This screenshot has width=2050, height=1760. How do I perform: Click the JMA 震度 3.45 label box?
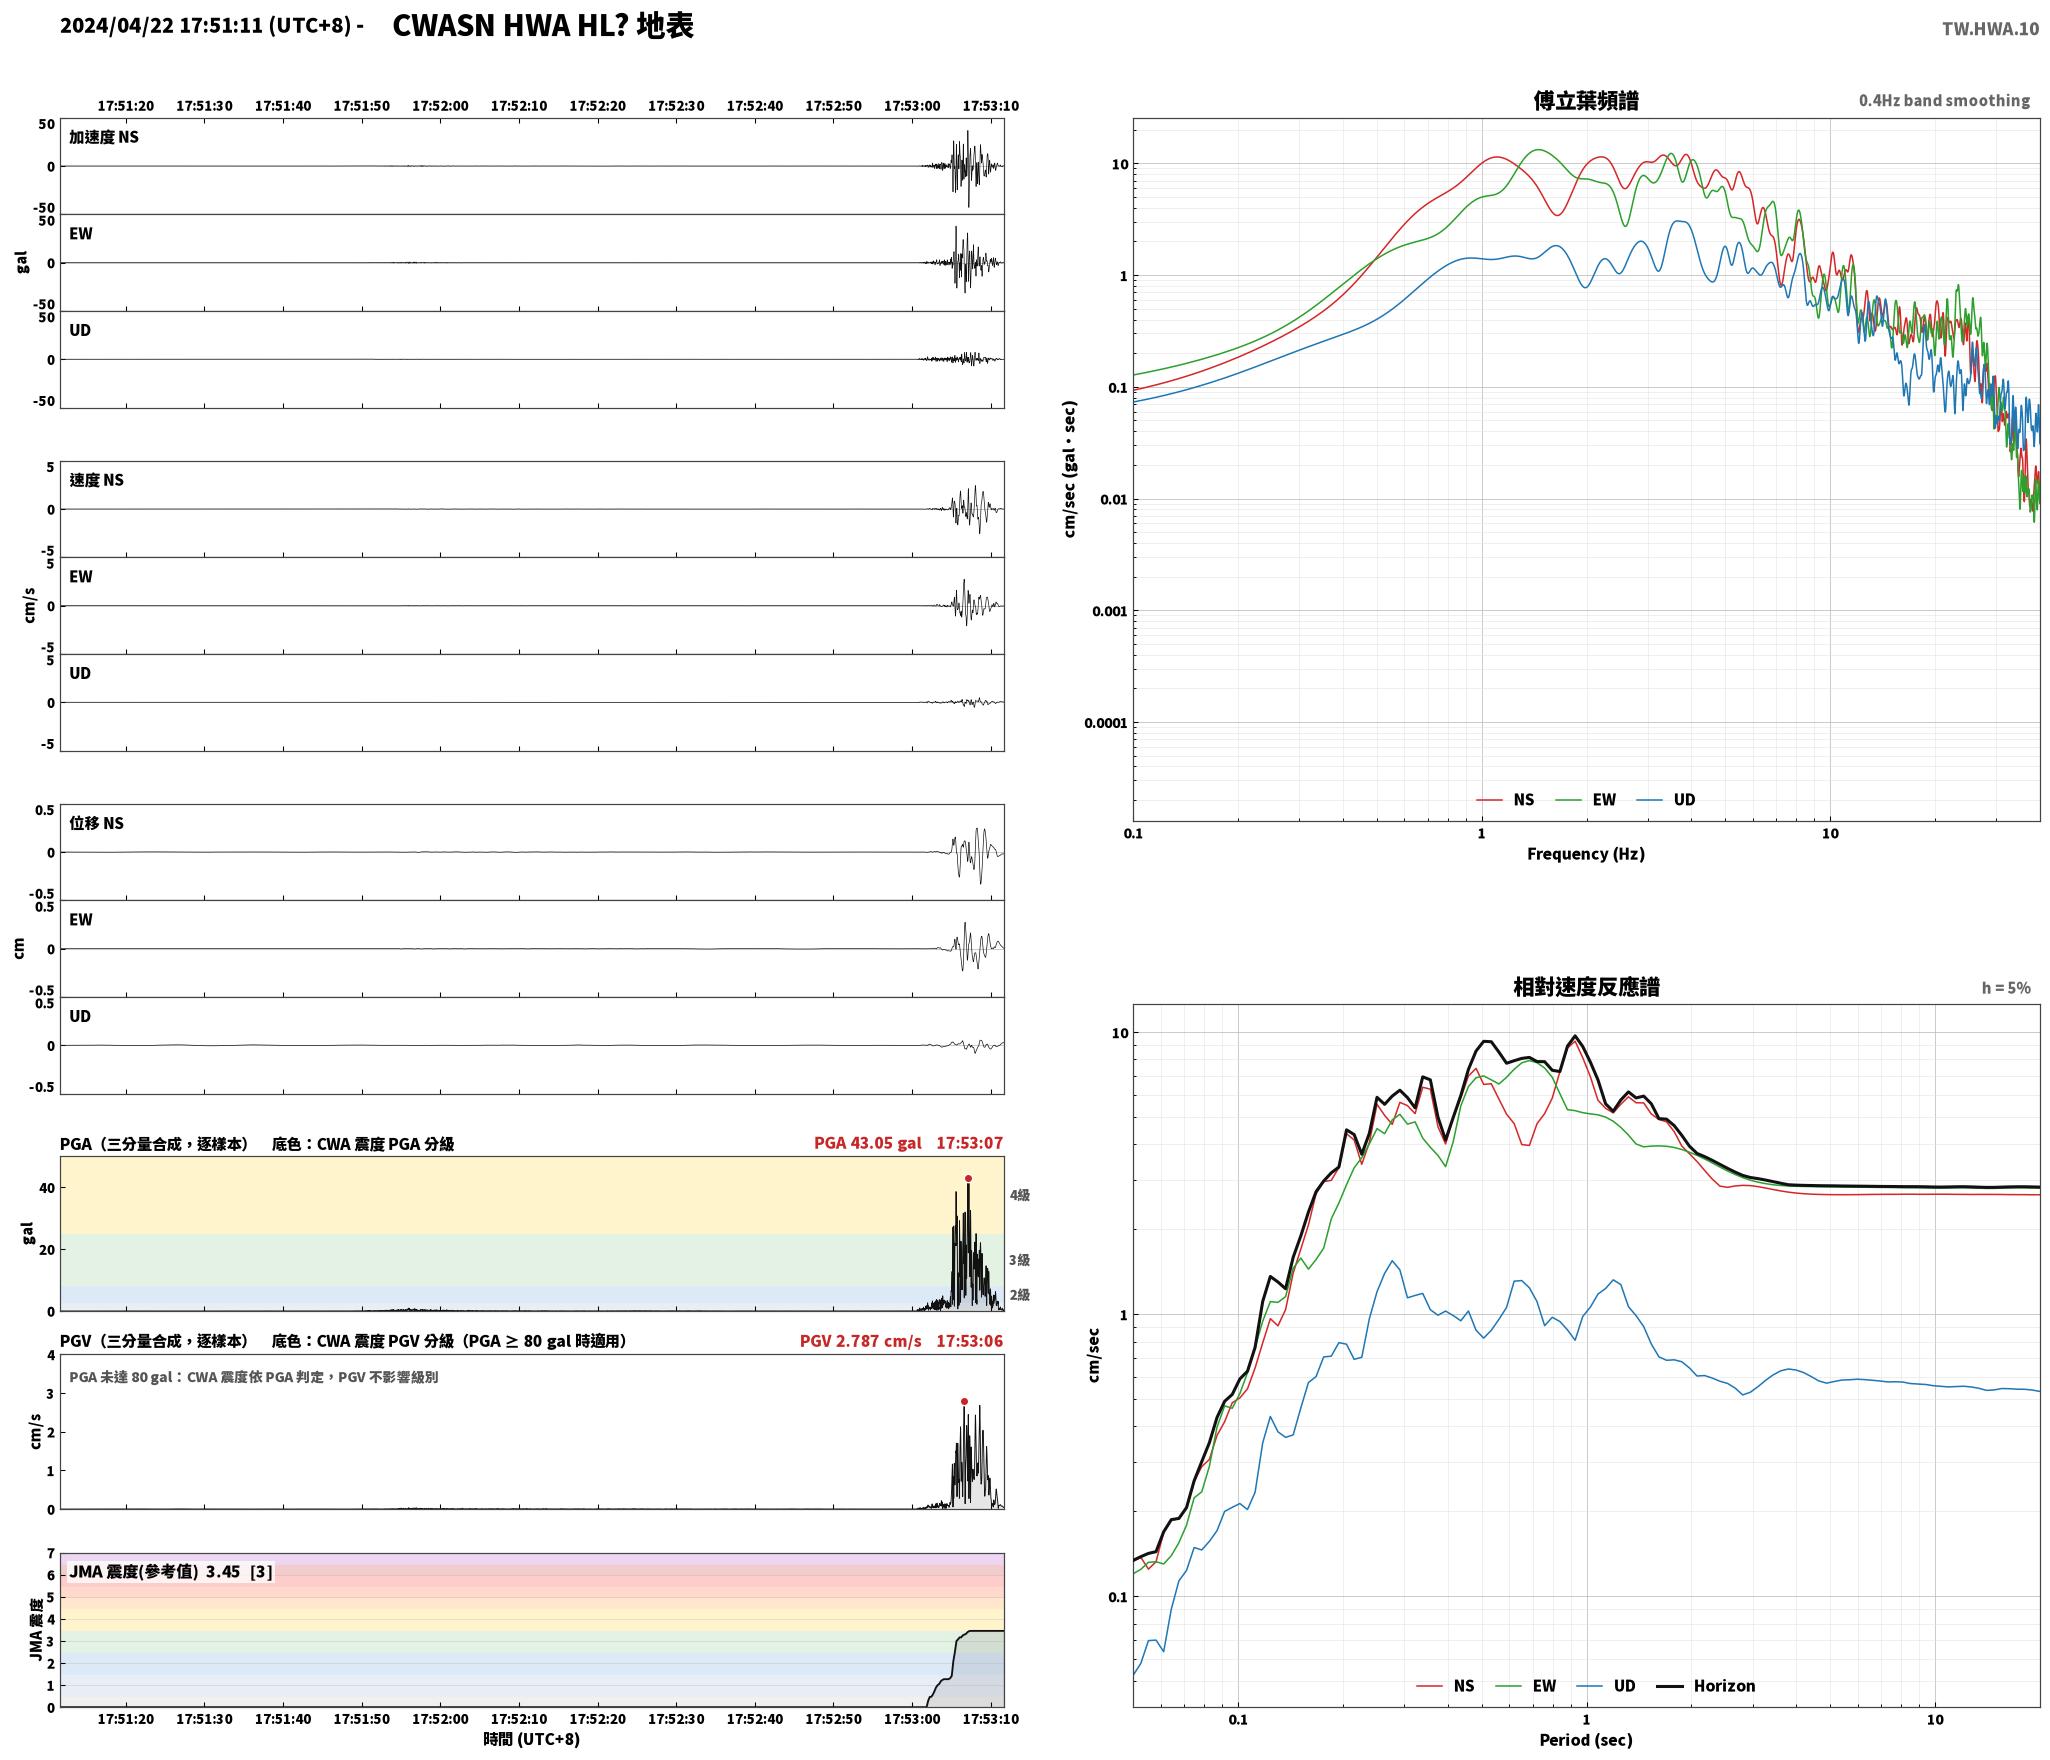170,1571
